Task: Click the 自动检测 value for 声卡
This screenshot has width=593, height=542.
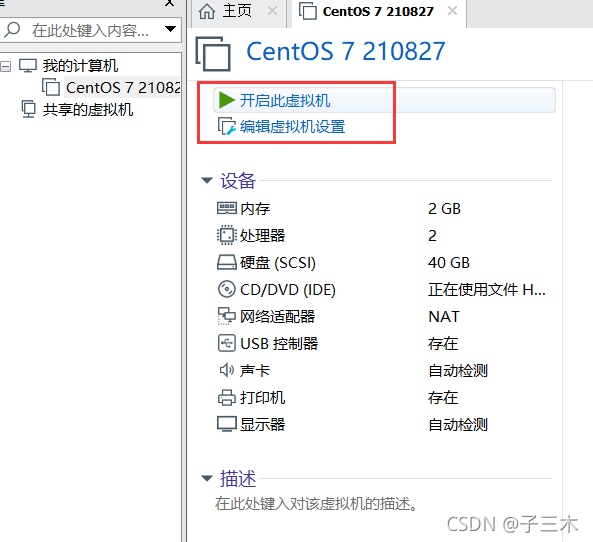Action: (458, 371)
